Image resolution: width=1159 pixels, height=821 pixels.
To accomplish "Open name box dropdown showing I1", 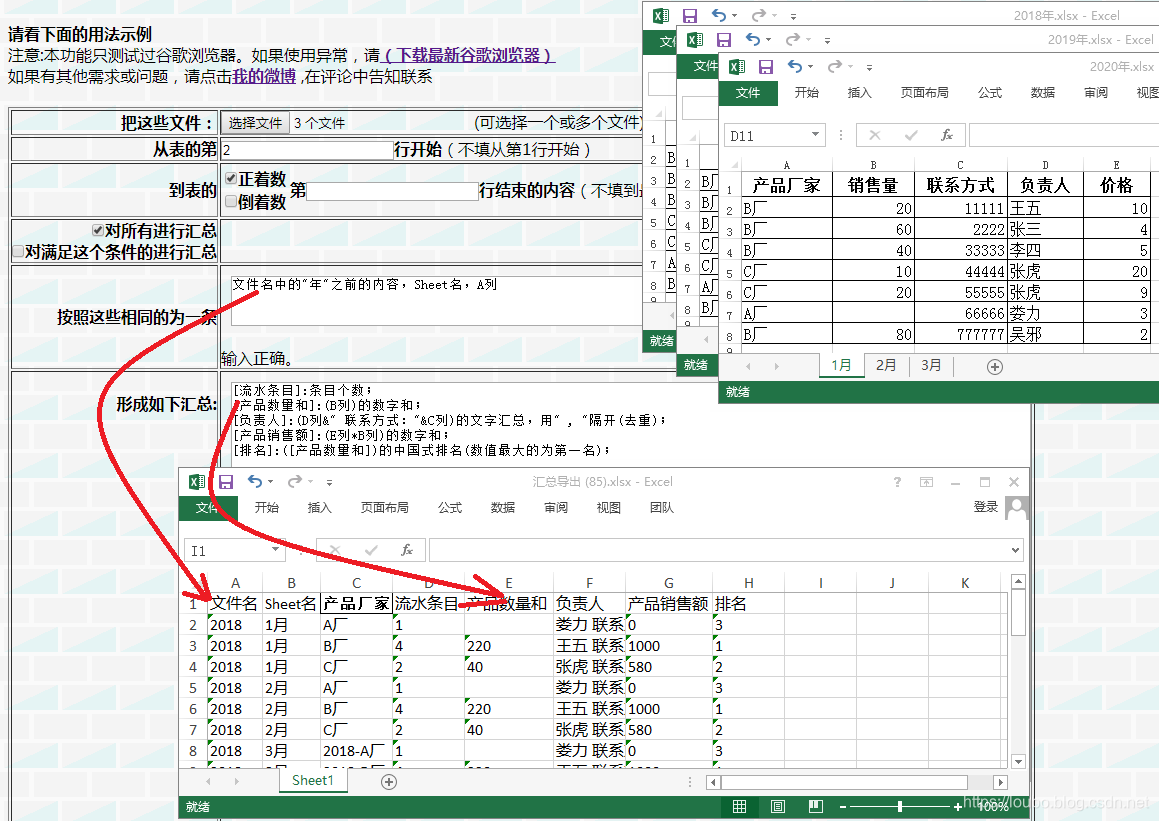I will click(275, 550).
